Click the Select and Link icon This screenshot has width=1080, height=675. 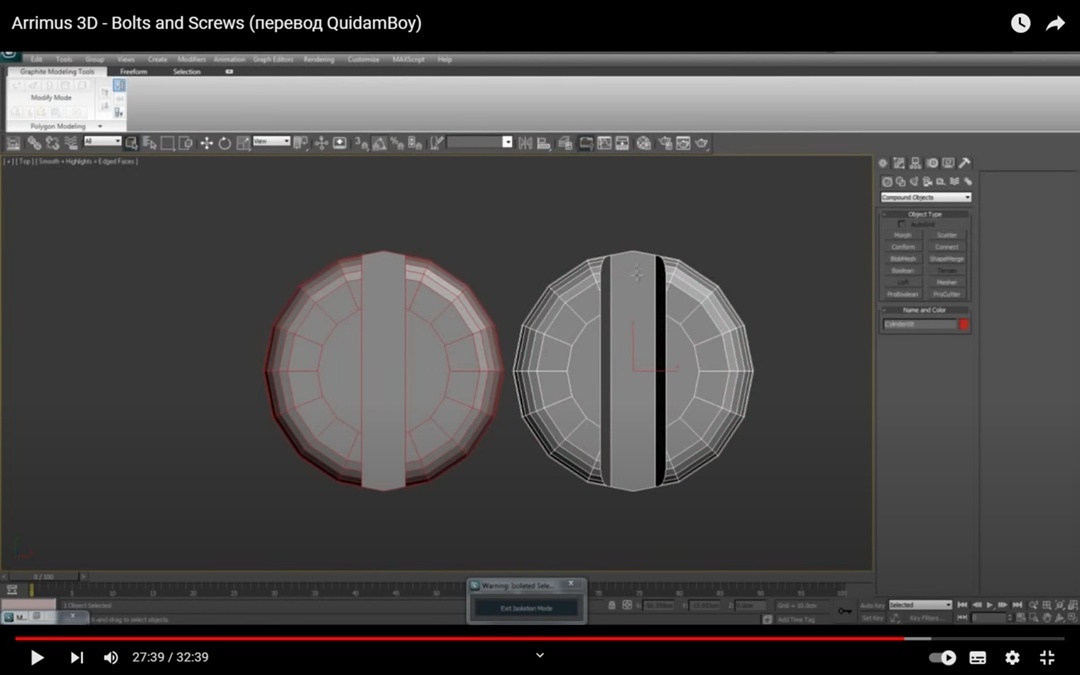34,143
